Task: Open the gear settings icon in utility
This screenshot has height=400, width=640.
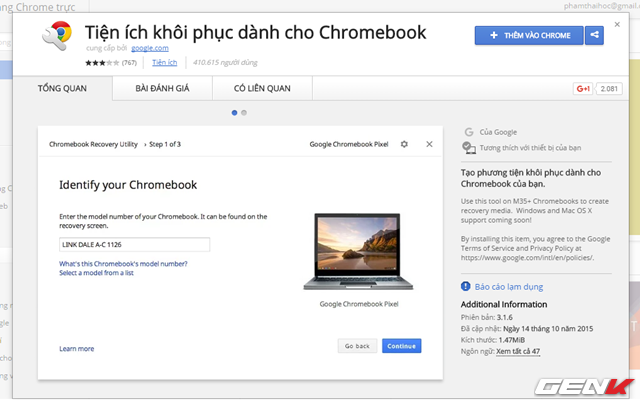Action: 404,144
